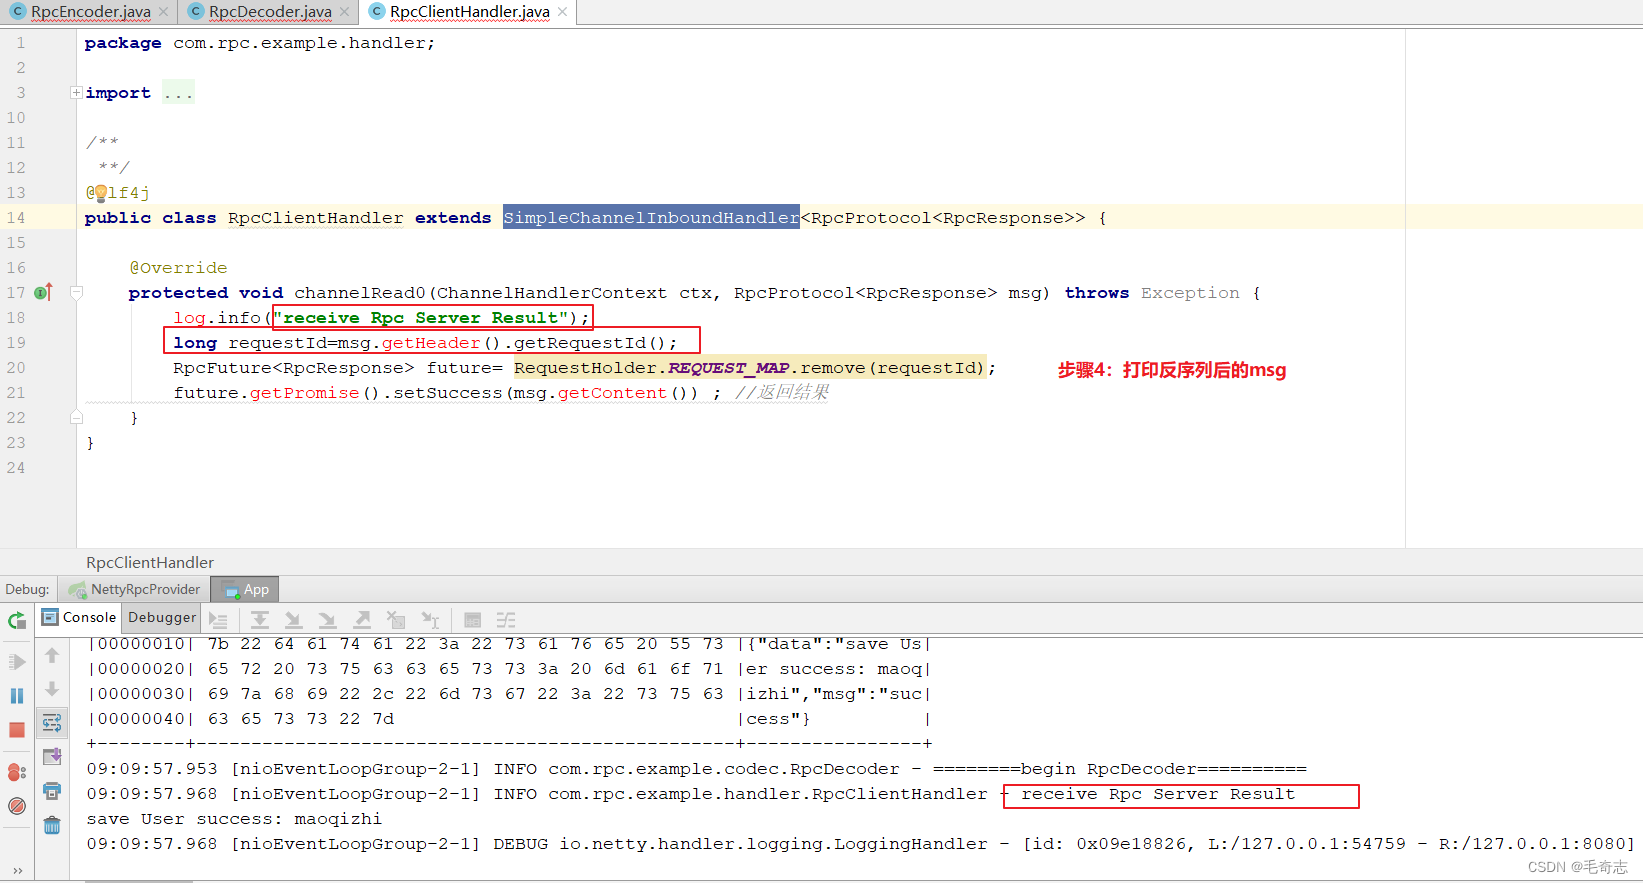Click the override gutter icon on line 17
Screen dimensions: 1643x883
[x=43, y=292]
